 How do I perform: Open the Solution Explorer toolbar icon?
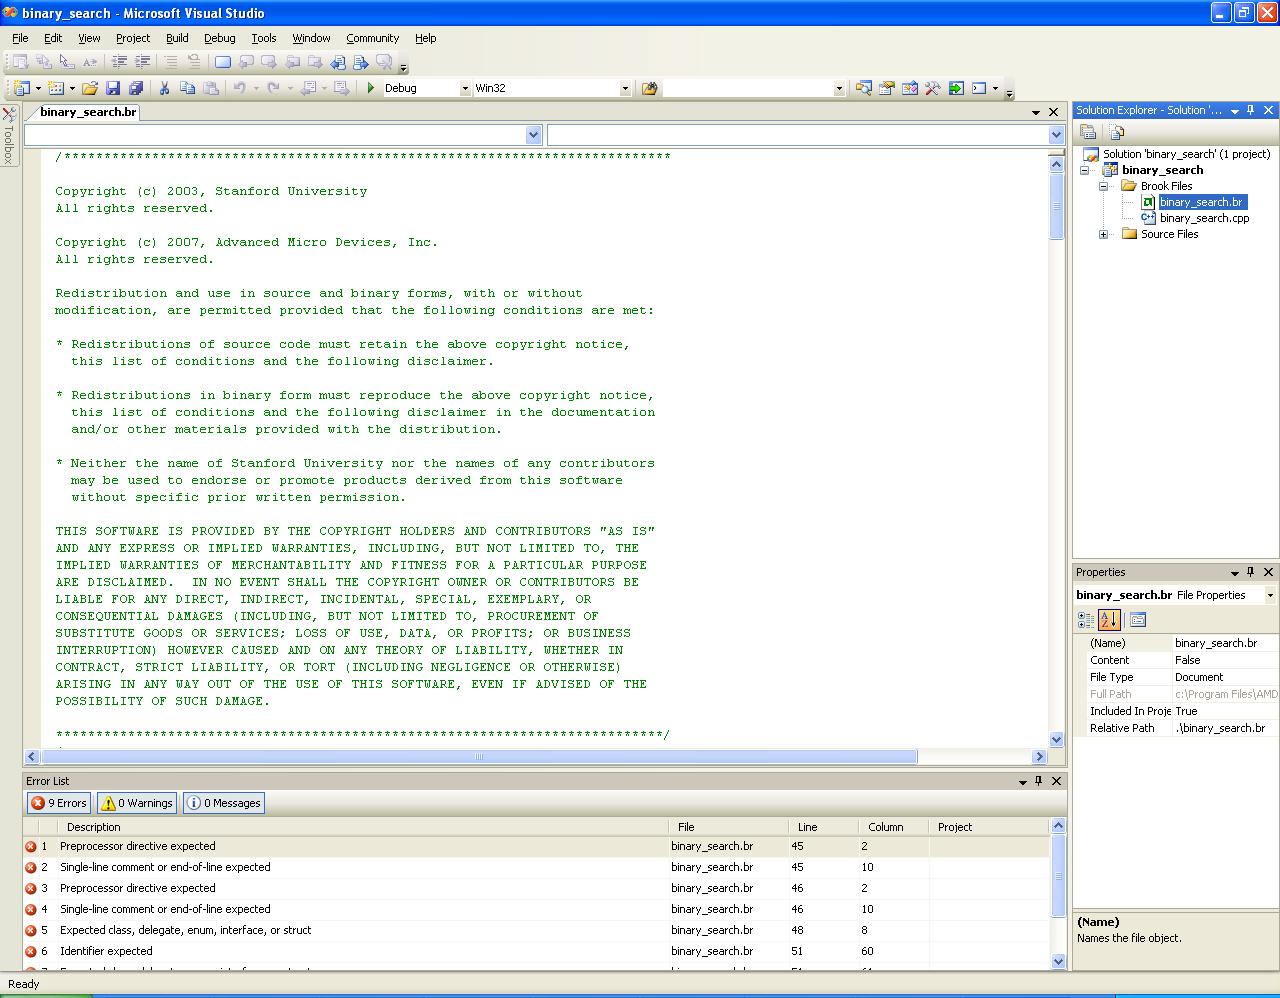863,88
